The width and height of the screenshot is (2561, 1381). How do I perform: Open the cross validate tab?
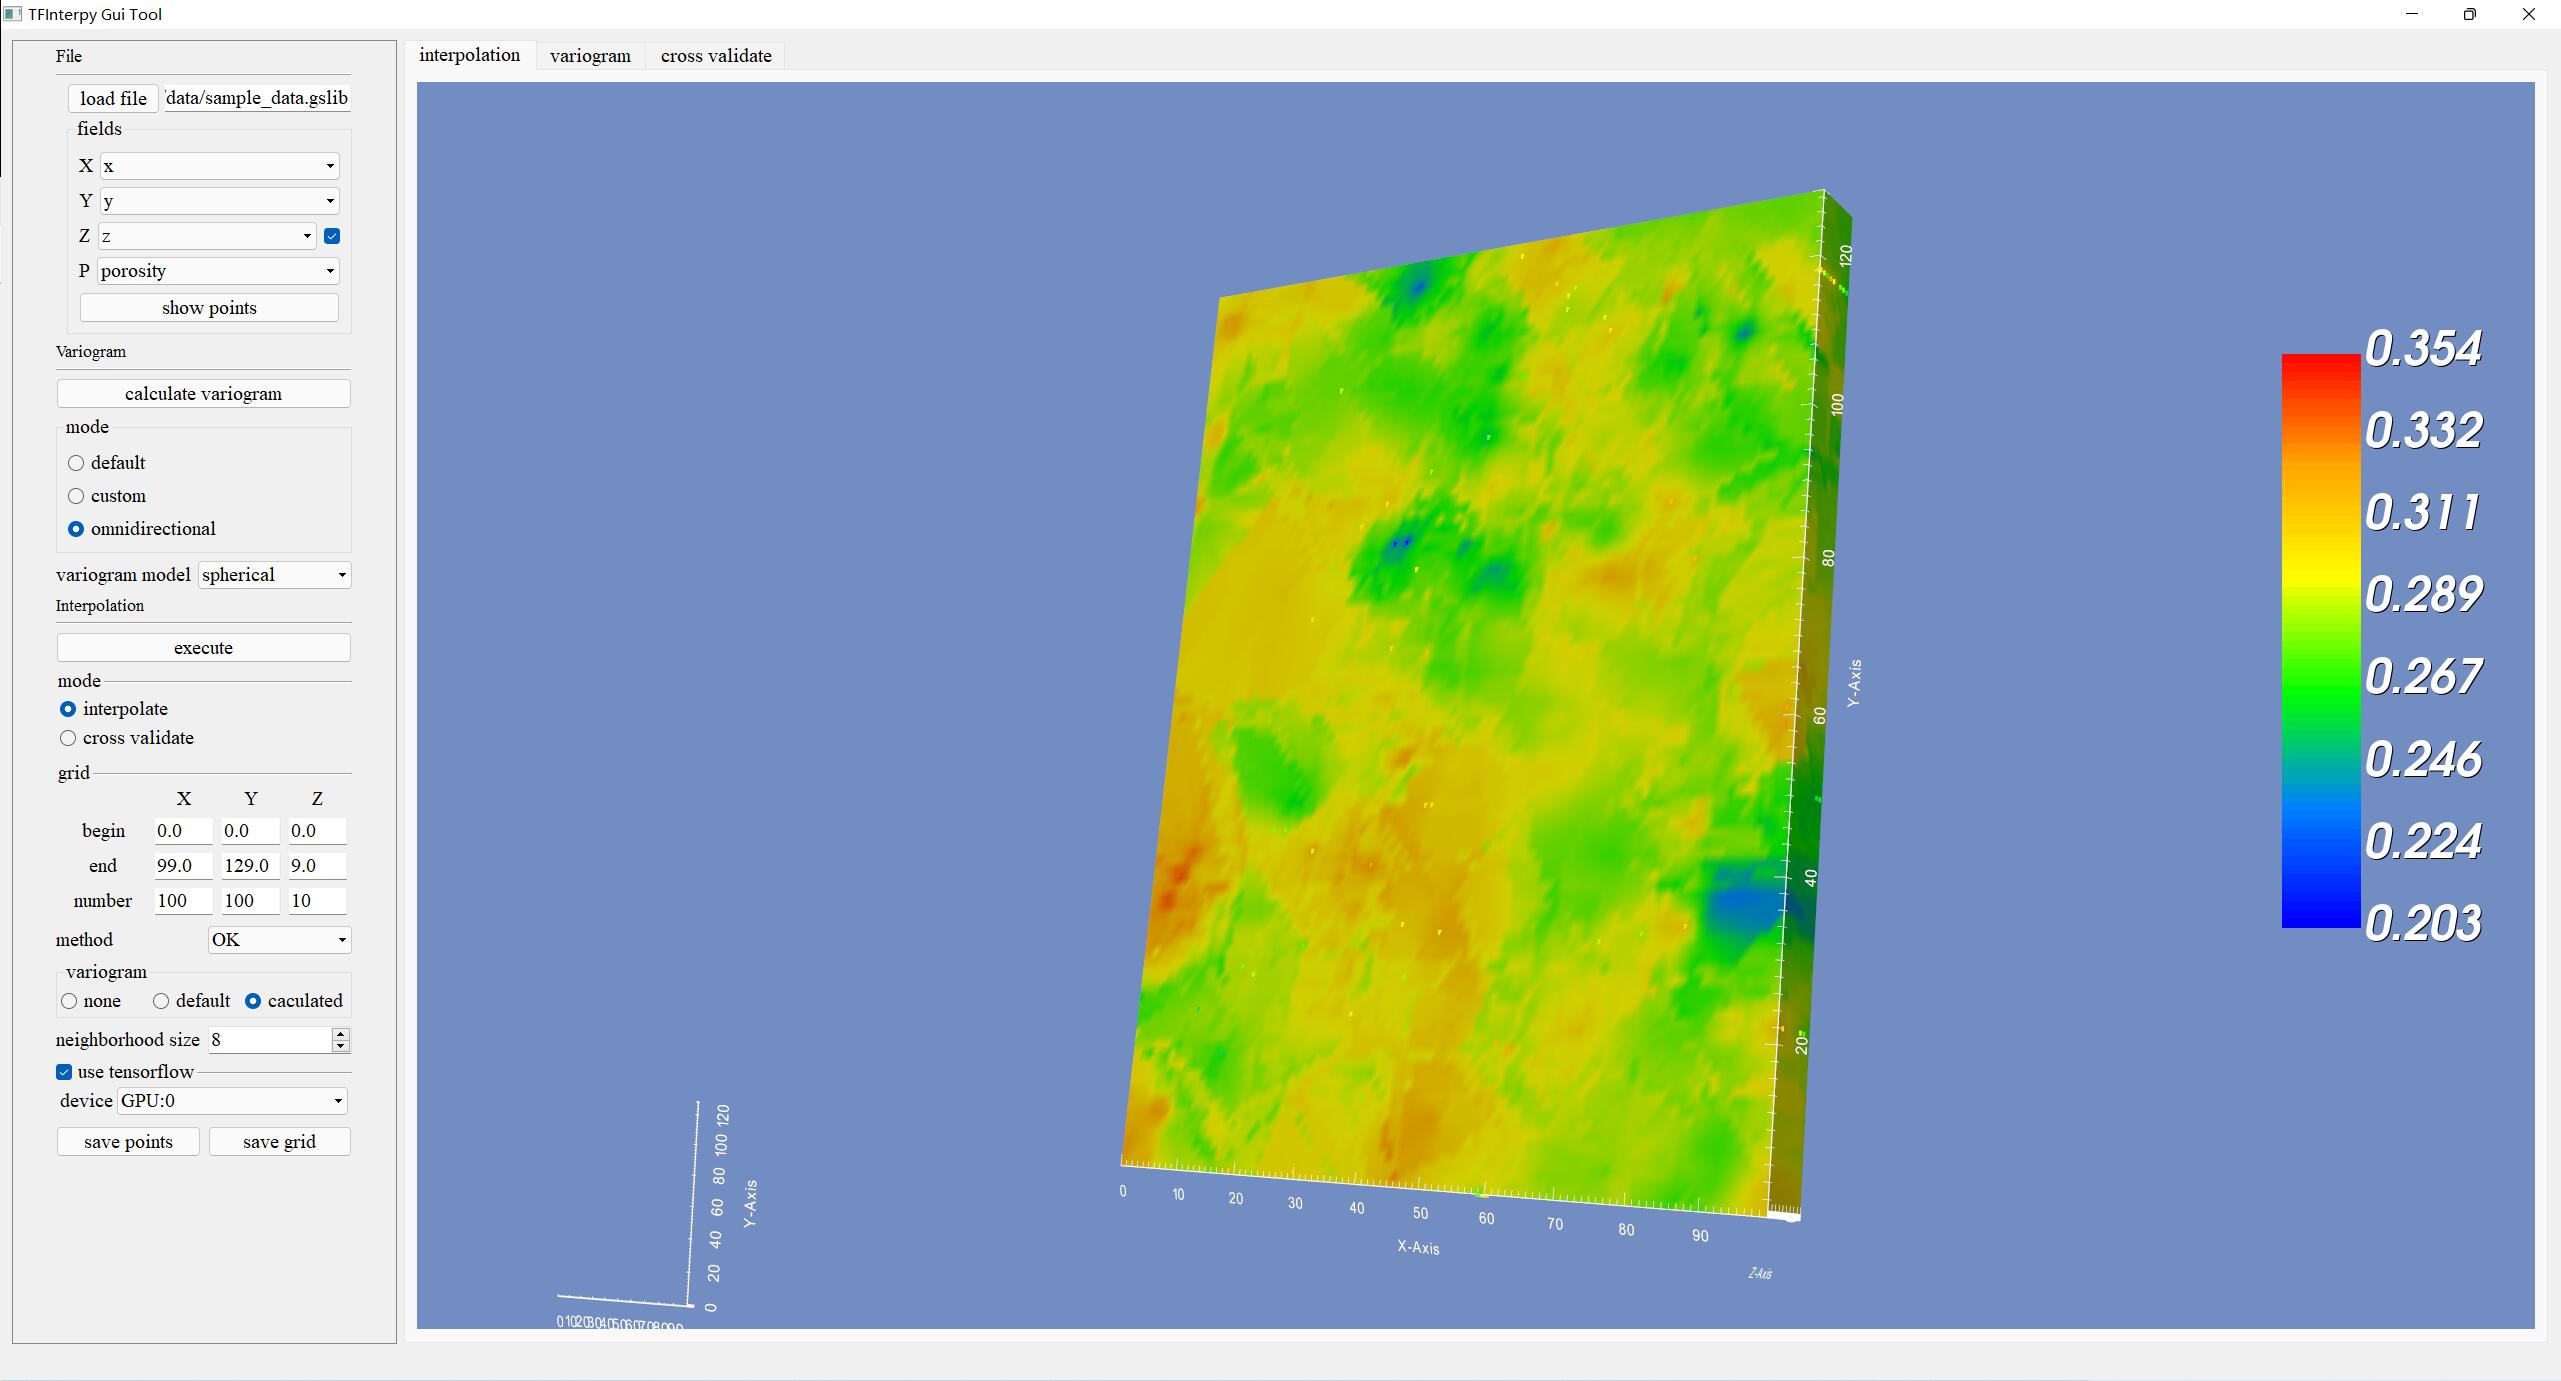pos(716,56)
